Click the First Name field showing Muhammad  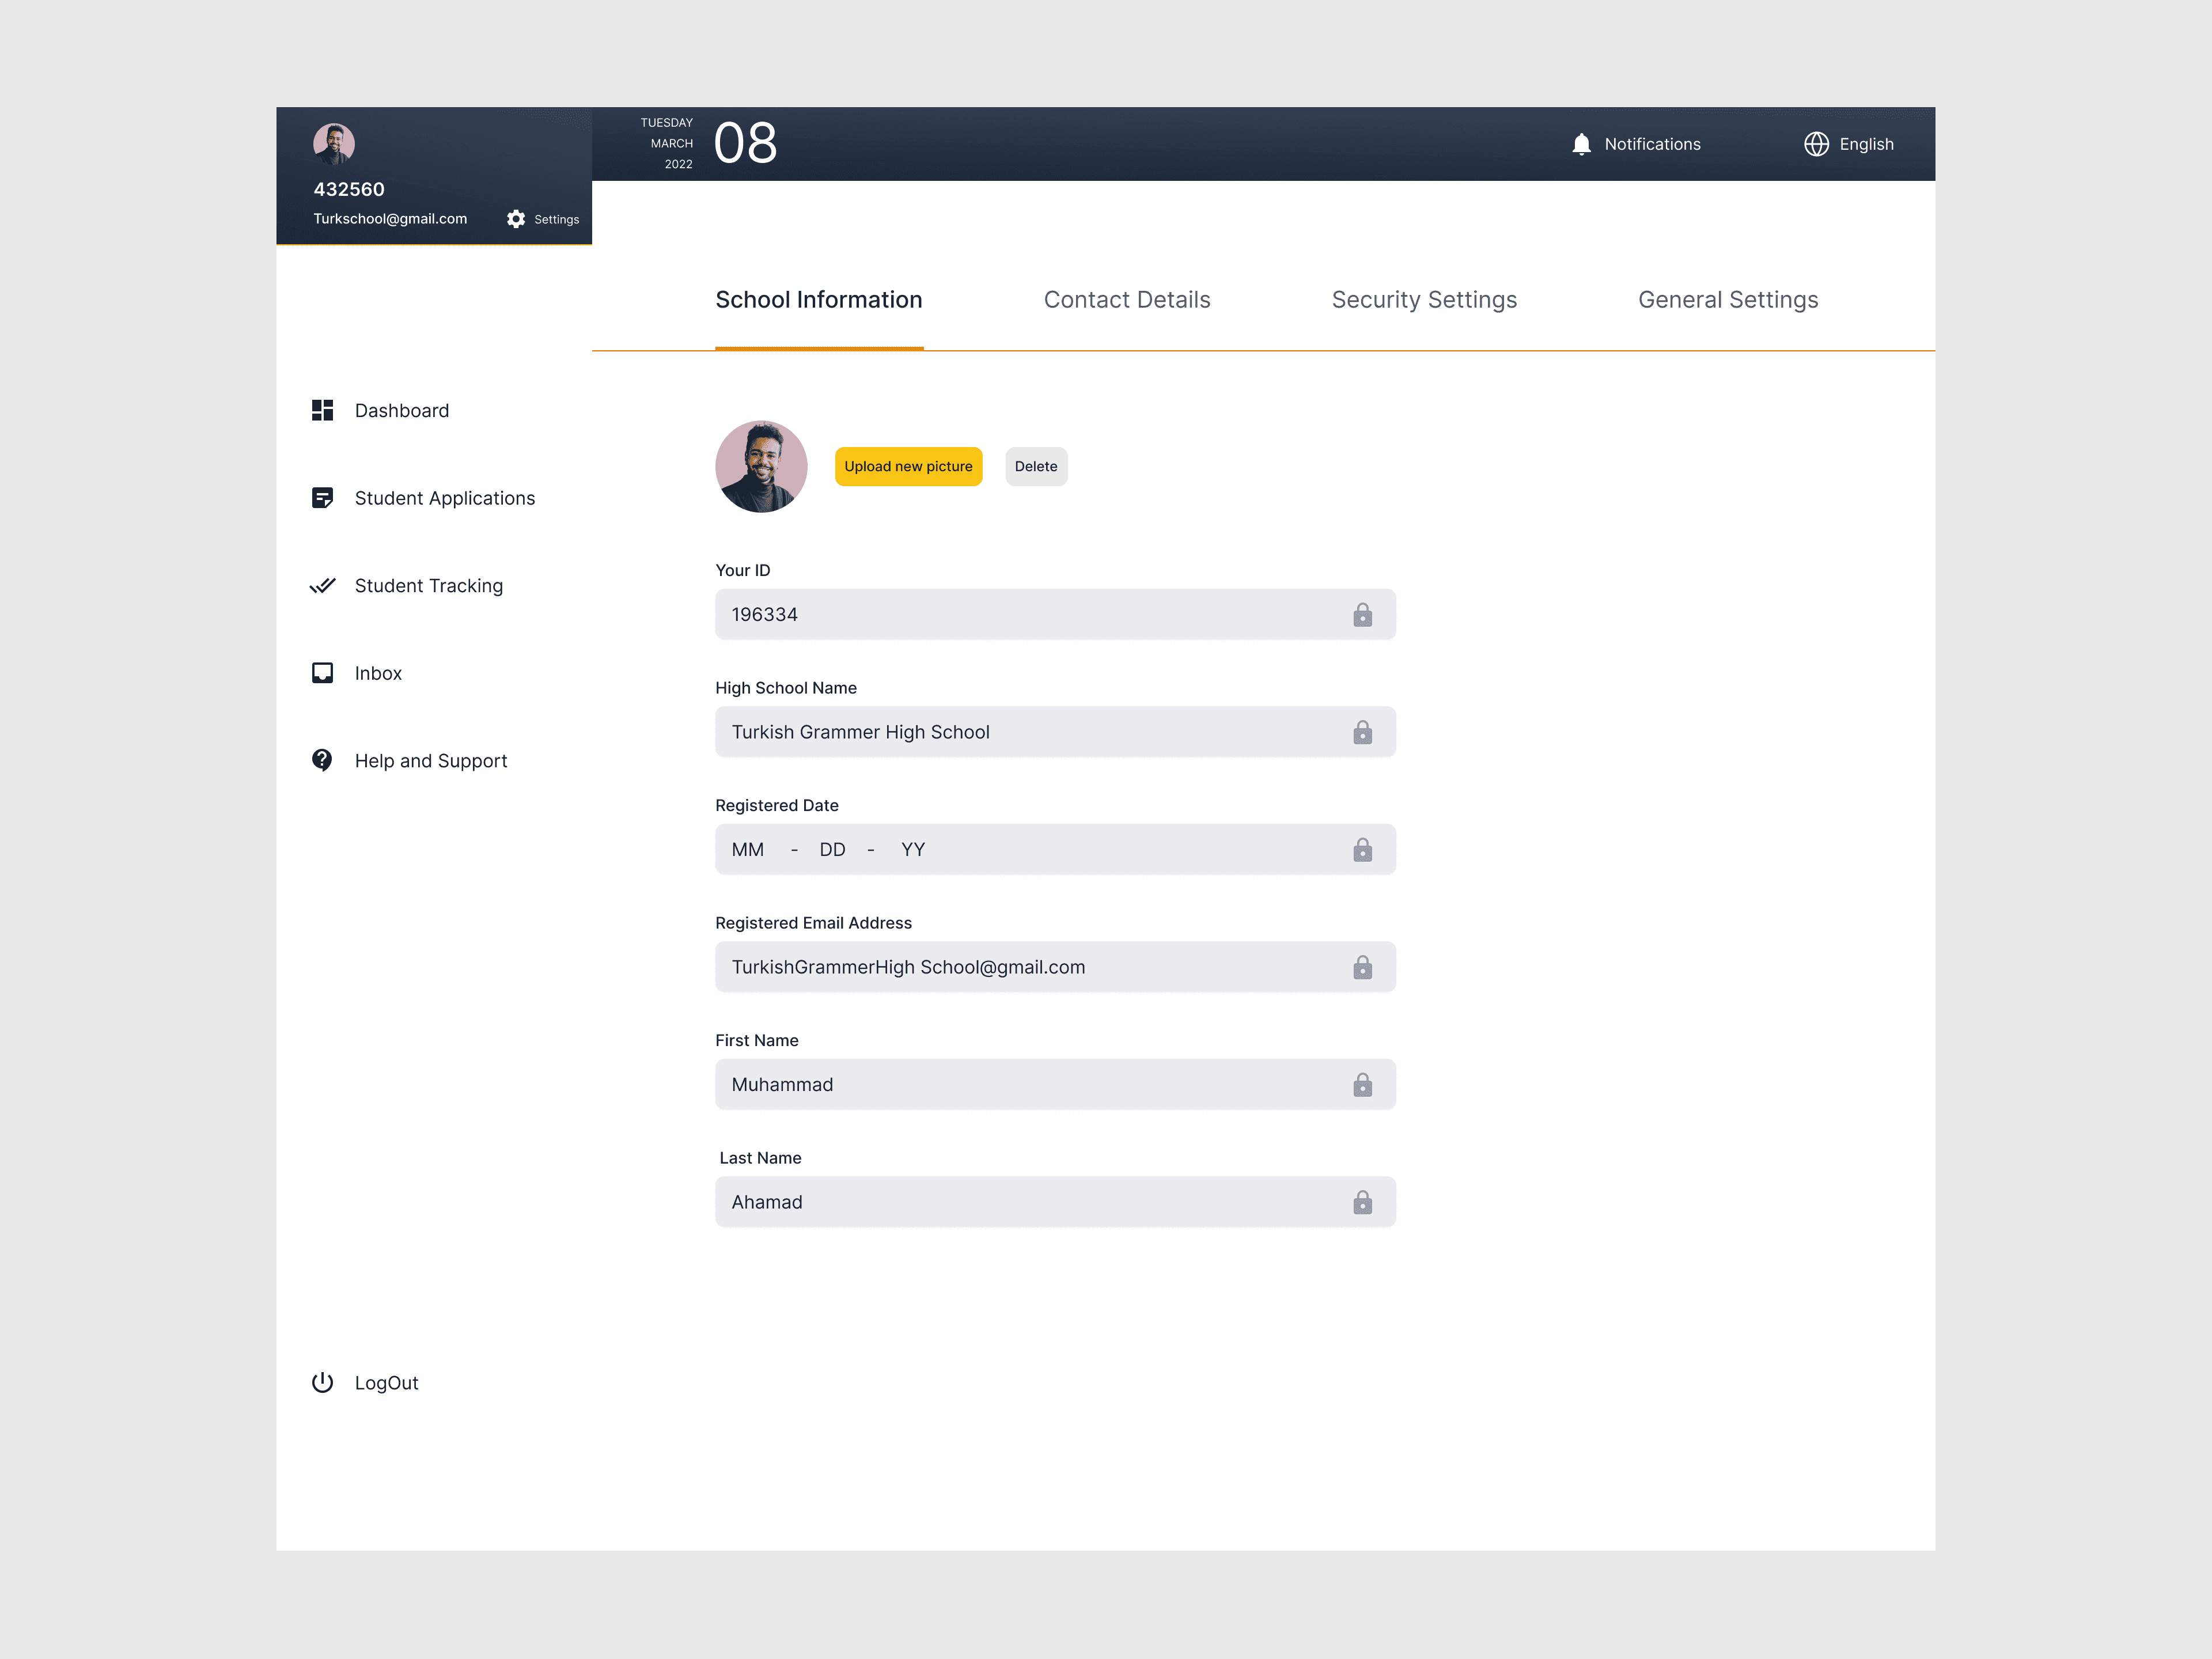pyautogui.click(x=1030, y=1084)
